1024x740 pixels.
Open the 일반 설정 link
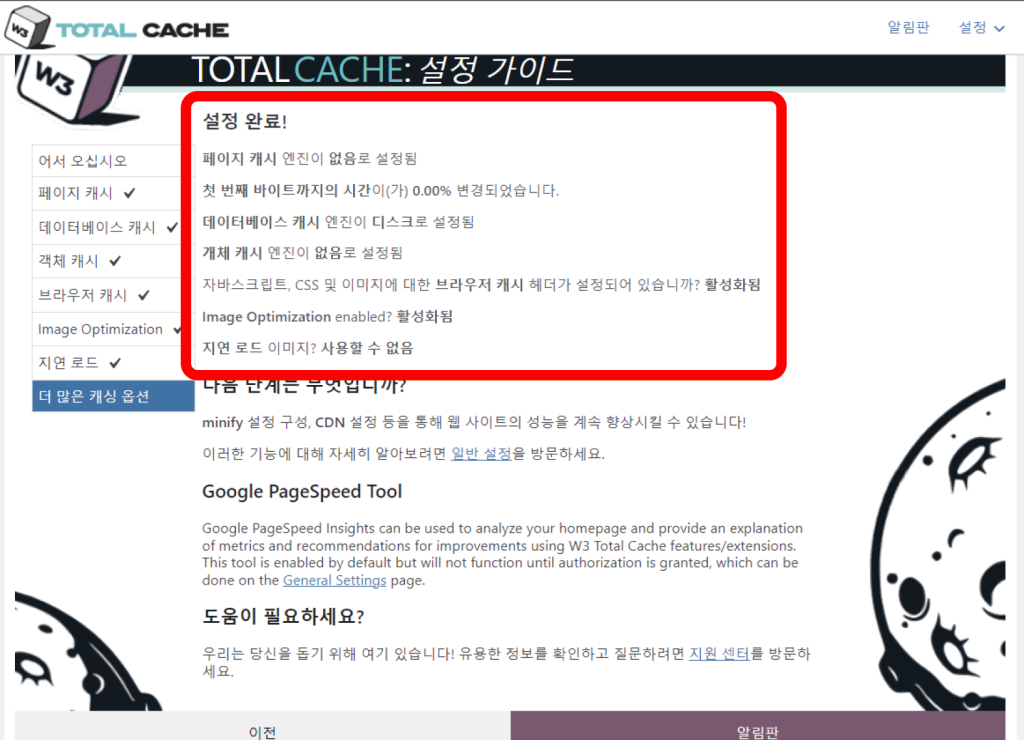tap(481, 453)
